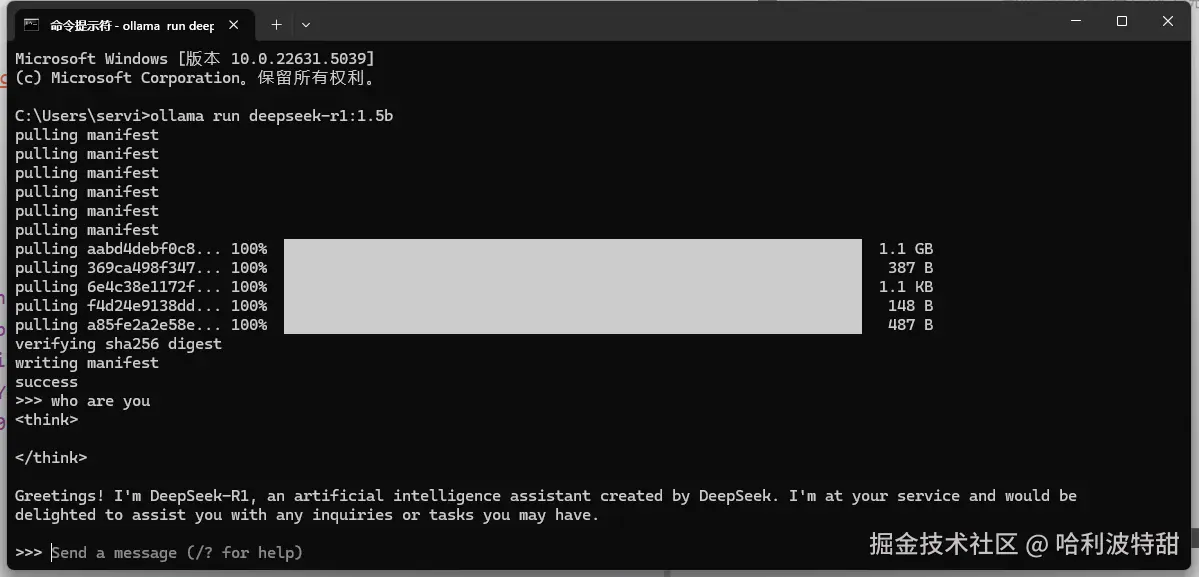
Task: Click the aabd4debf0c8 1.1 GB progress bar
Action: (572, 248)
